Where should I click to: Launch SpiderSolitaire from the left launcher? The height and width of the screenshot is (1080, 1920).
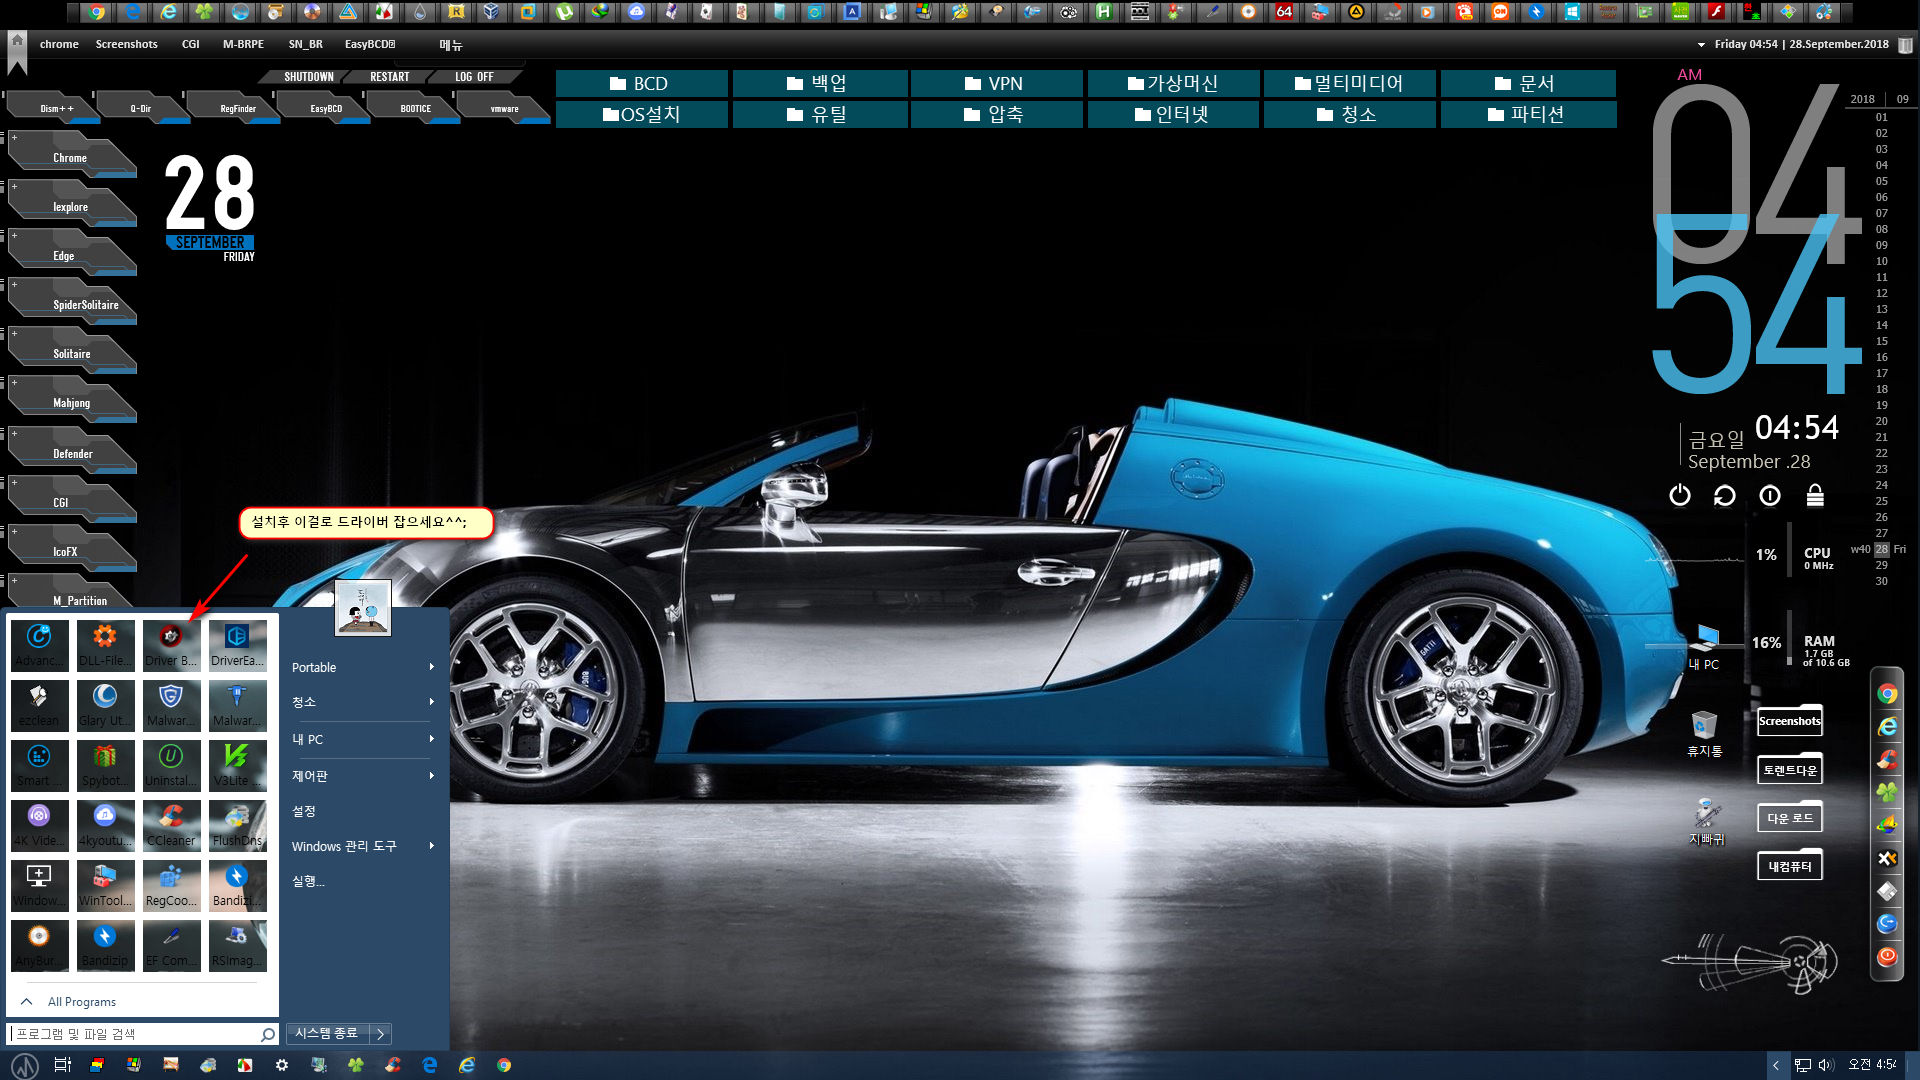pos(72,303)
